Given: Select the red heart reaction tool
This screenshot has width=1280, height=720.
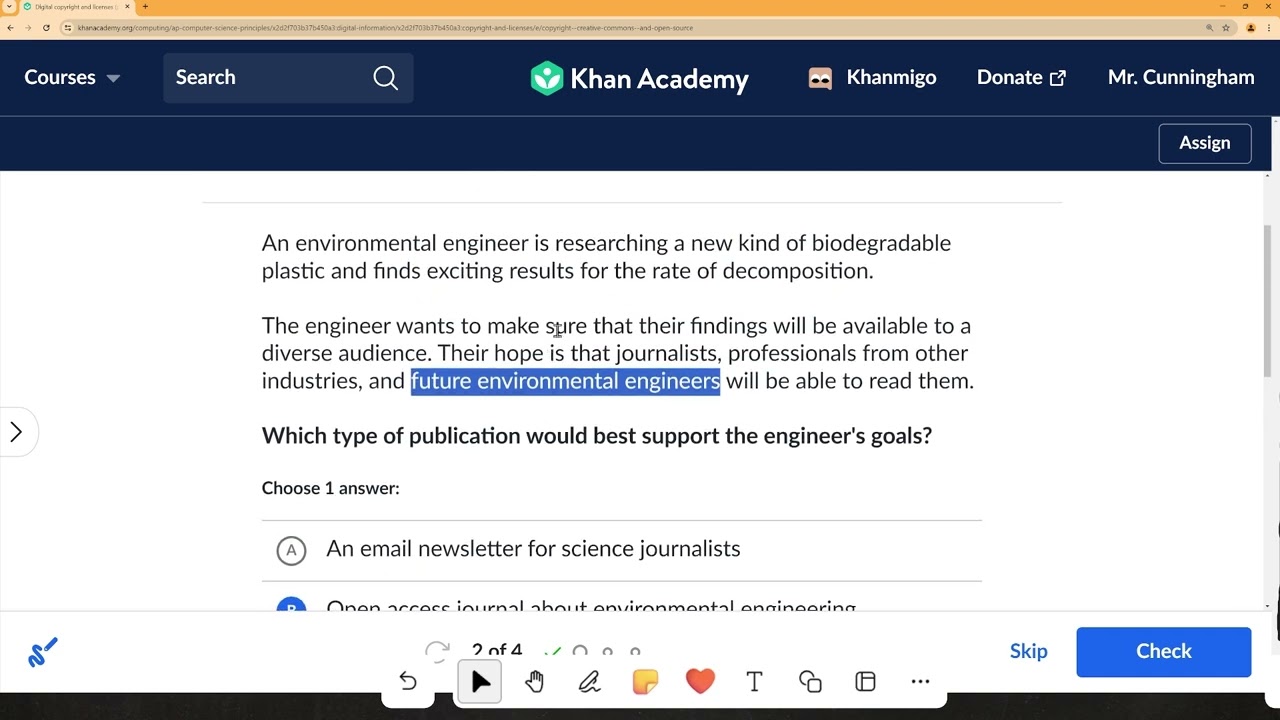Looking at the screenshot, I should pos(700,681).
